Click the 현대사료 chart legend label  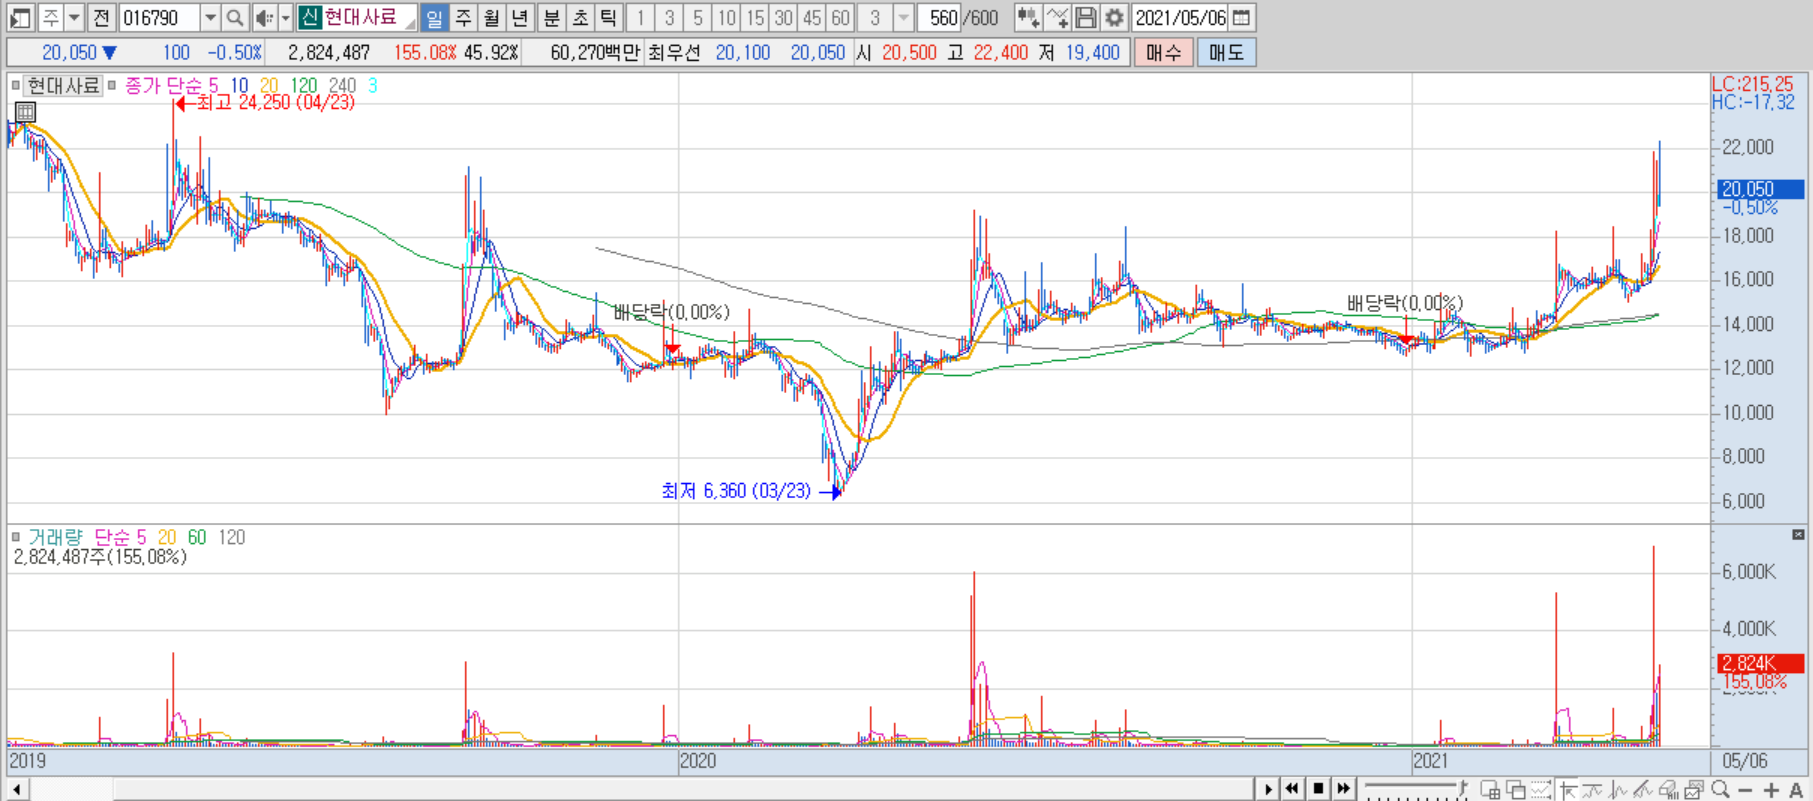(63, 86)
